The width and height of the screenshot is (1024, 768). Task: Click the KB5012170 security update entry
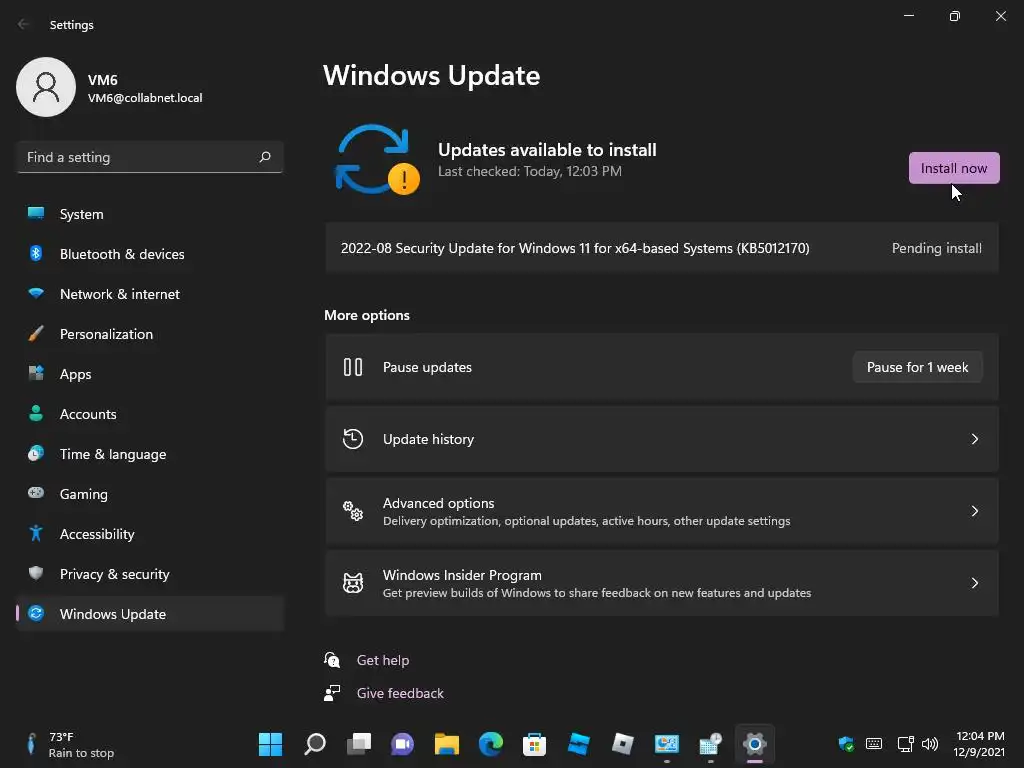click(x=662, y=248)
